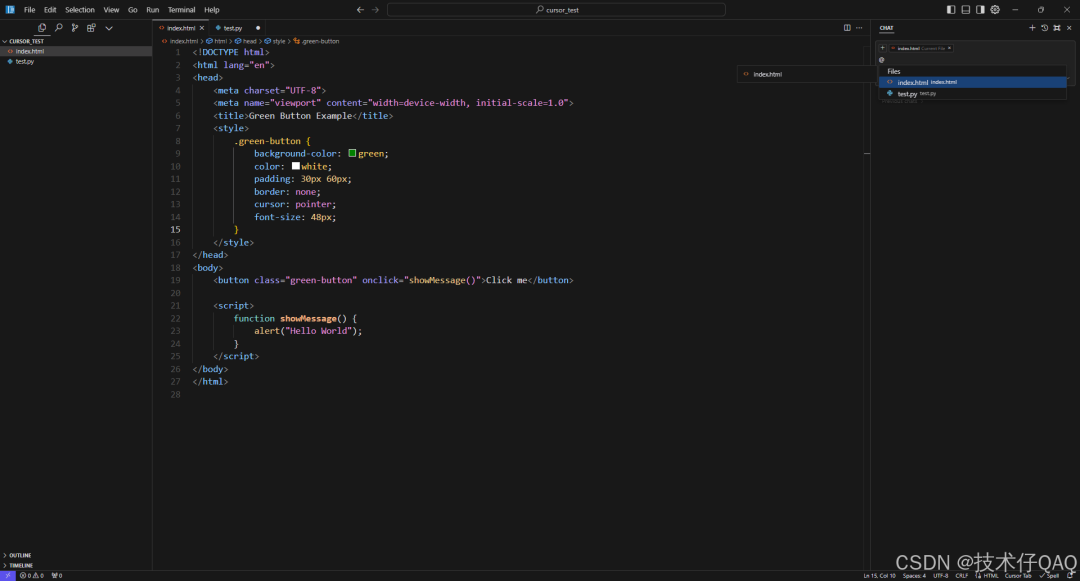Screen dimensions: 1080x581
Task: Click the CHAT panel tab
Action: 886,28
